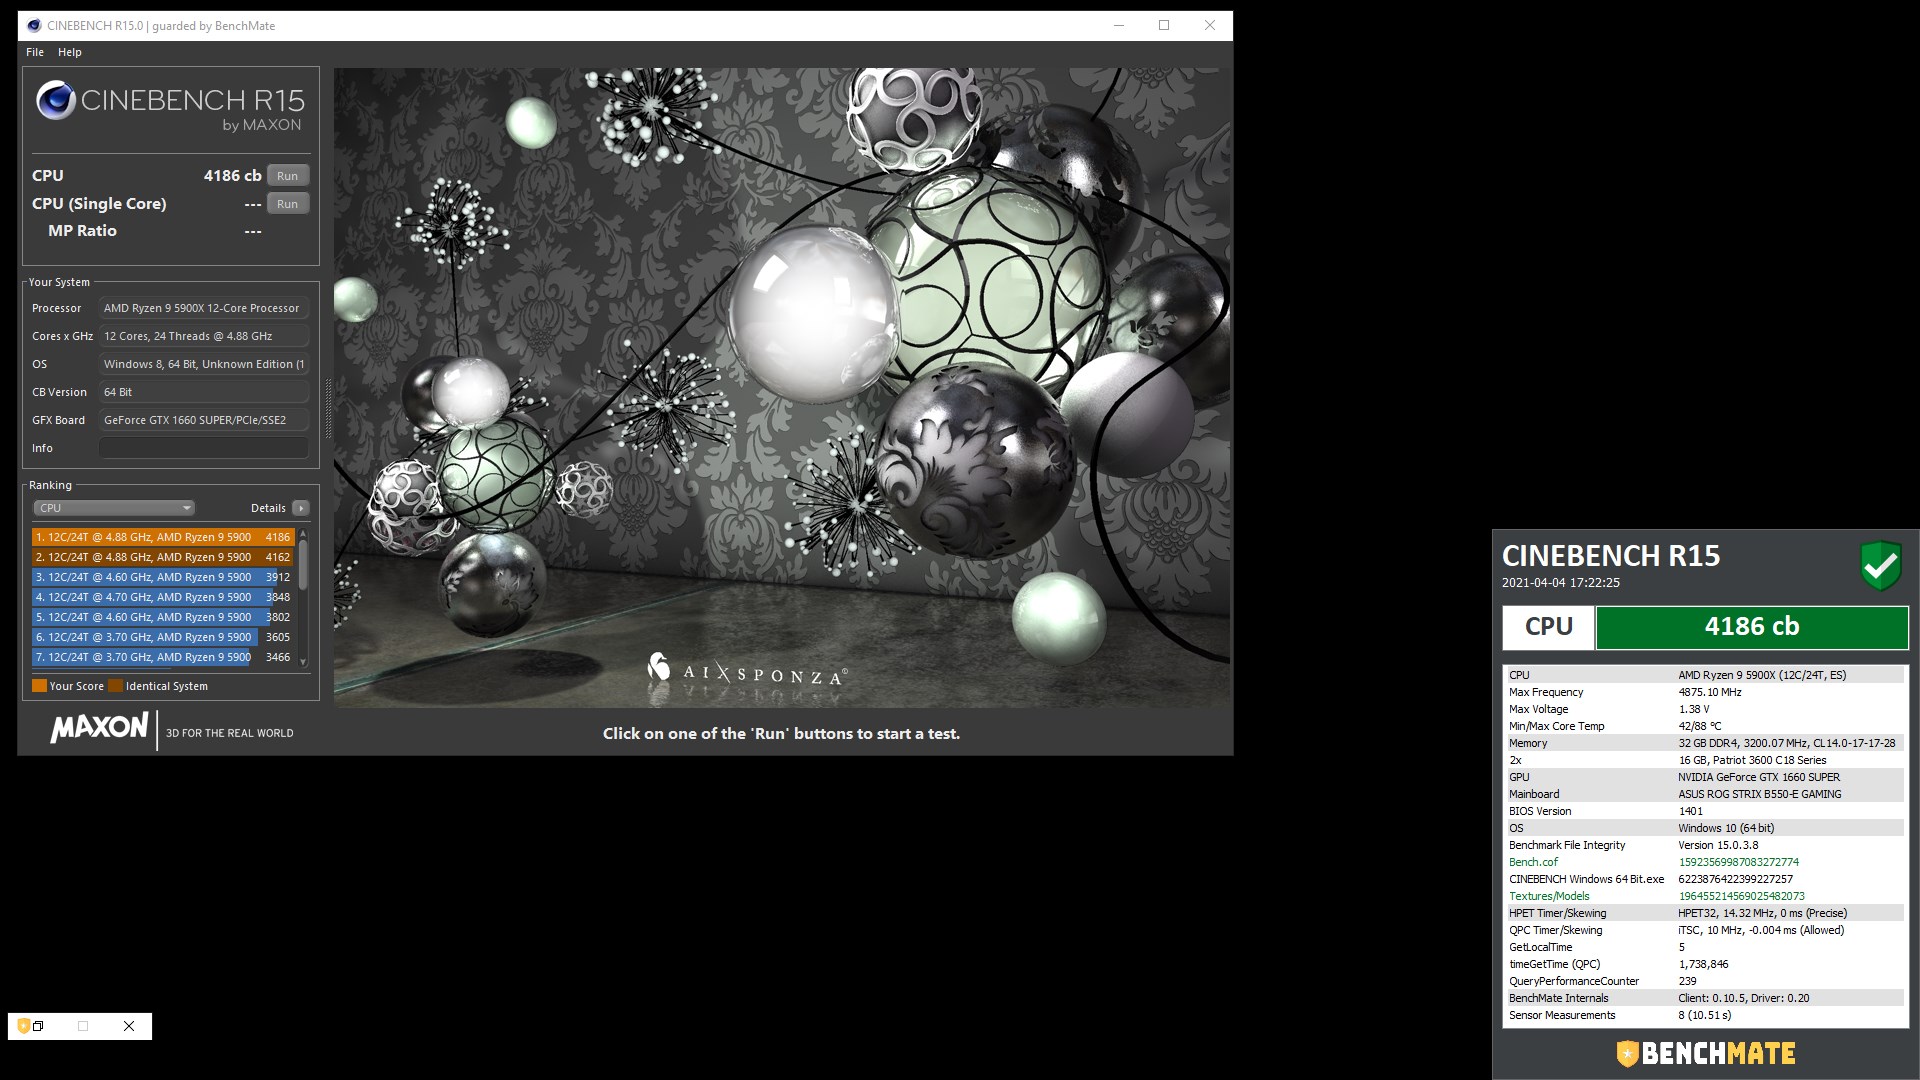Click the Bench.cof integrity link
The width and height of the screenshot is (1920, 1080).
pyautogui.click(x=1533, y=862)
